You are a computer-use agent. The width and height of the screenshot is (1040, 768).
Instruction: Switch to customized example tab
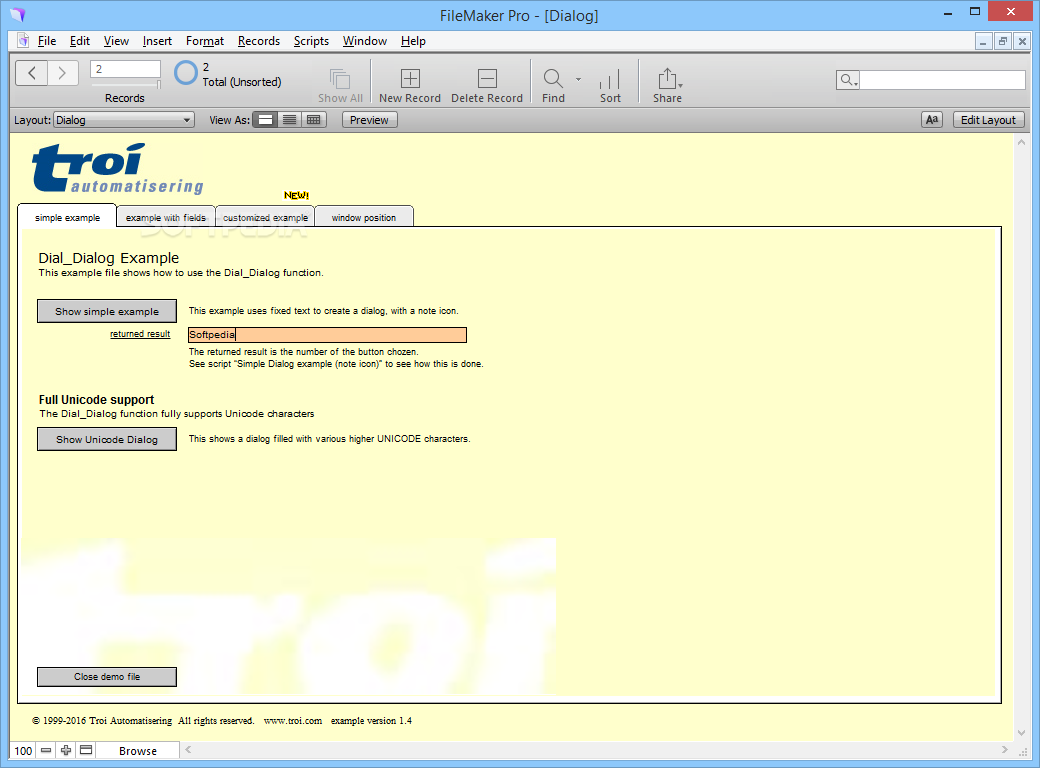click(265, 217)
